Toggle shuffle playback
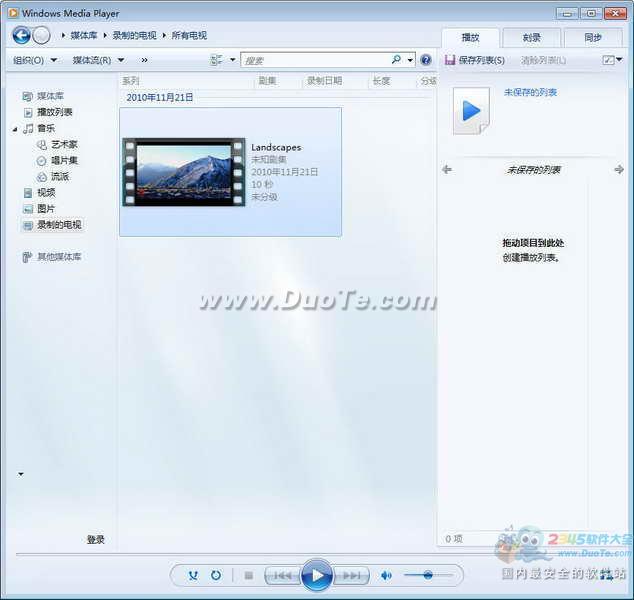634x600 pixels. (193, 575)
